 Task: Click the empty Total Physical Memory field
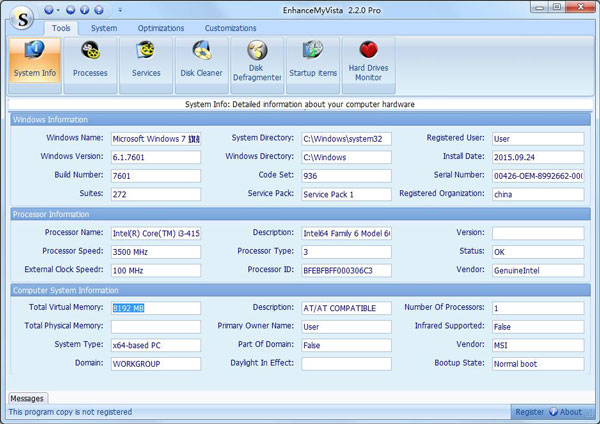click(156, 327)
